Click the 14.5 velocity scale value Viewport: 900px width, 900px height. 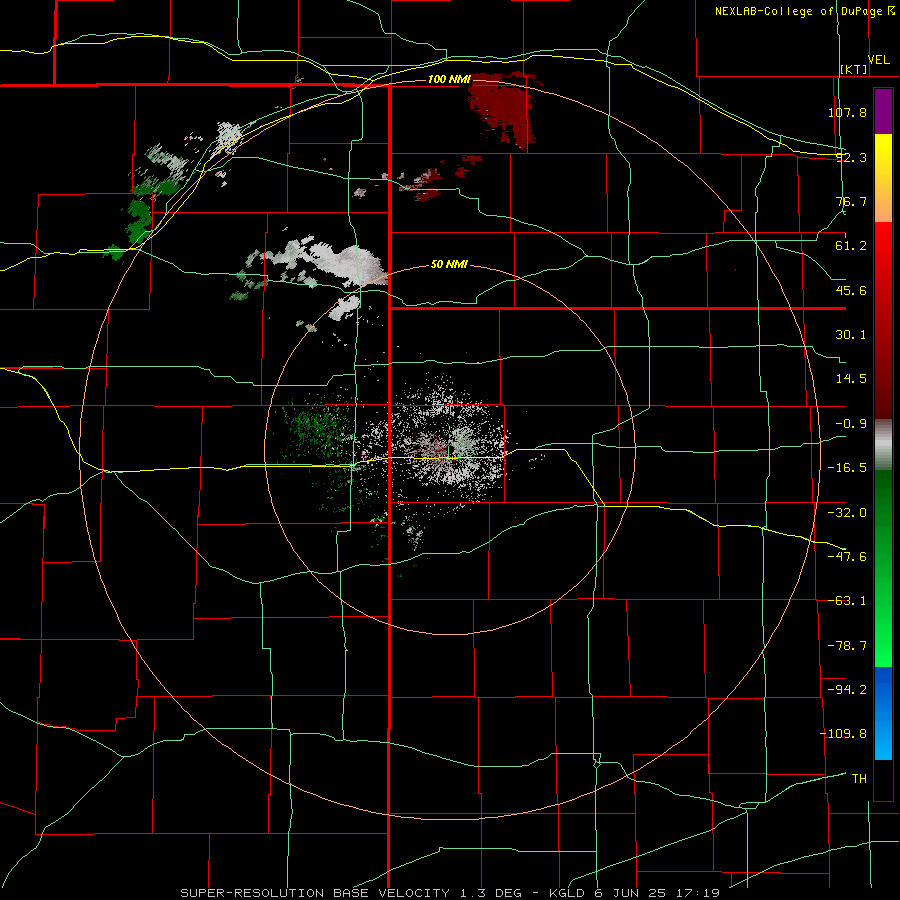(x=851, y=379)
